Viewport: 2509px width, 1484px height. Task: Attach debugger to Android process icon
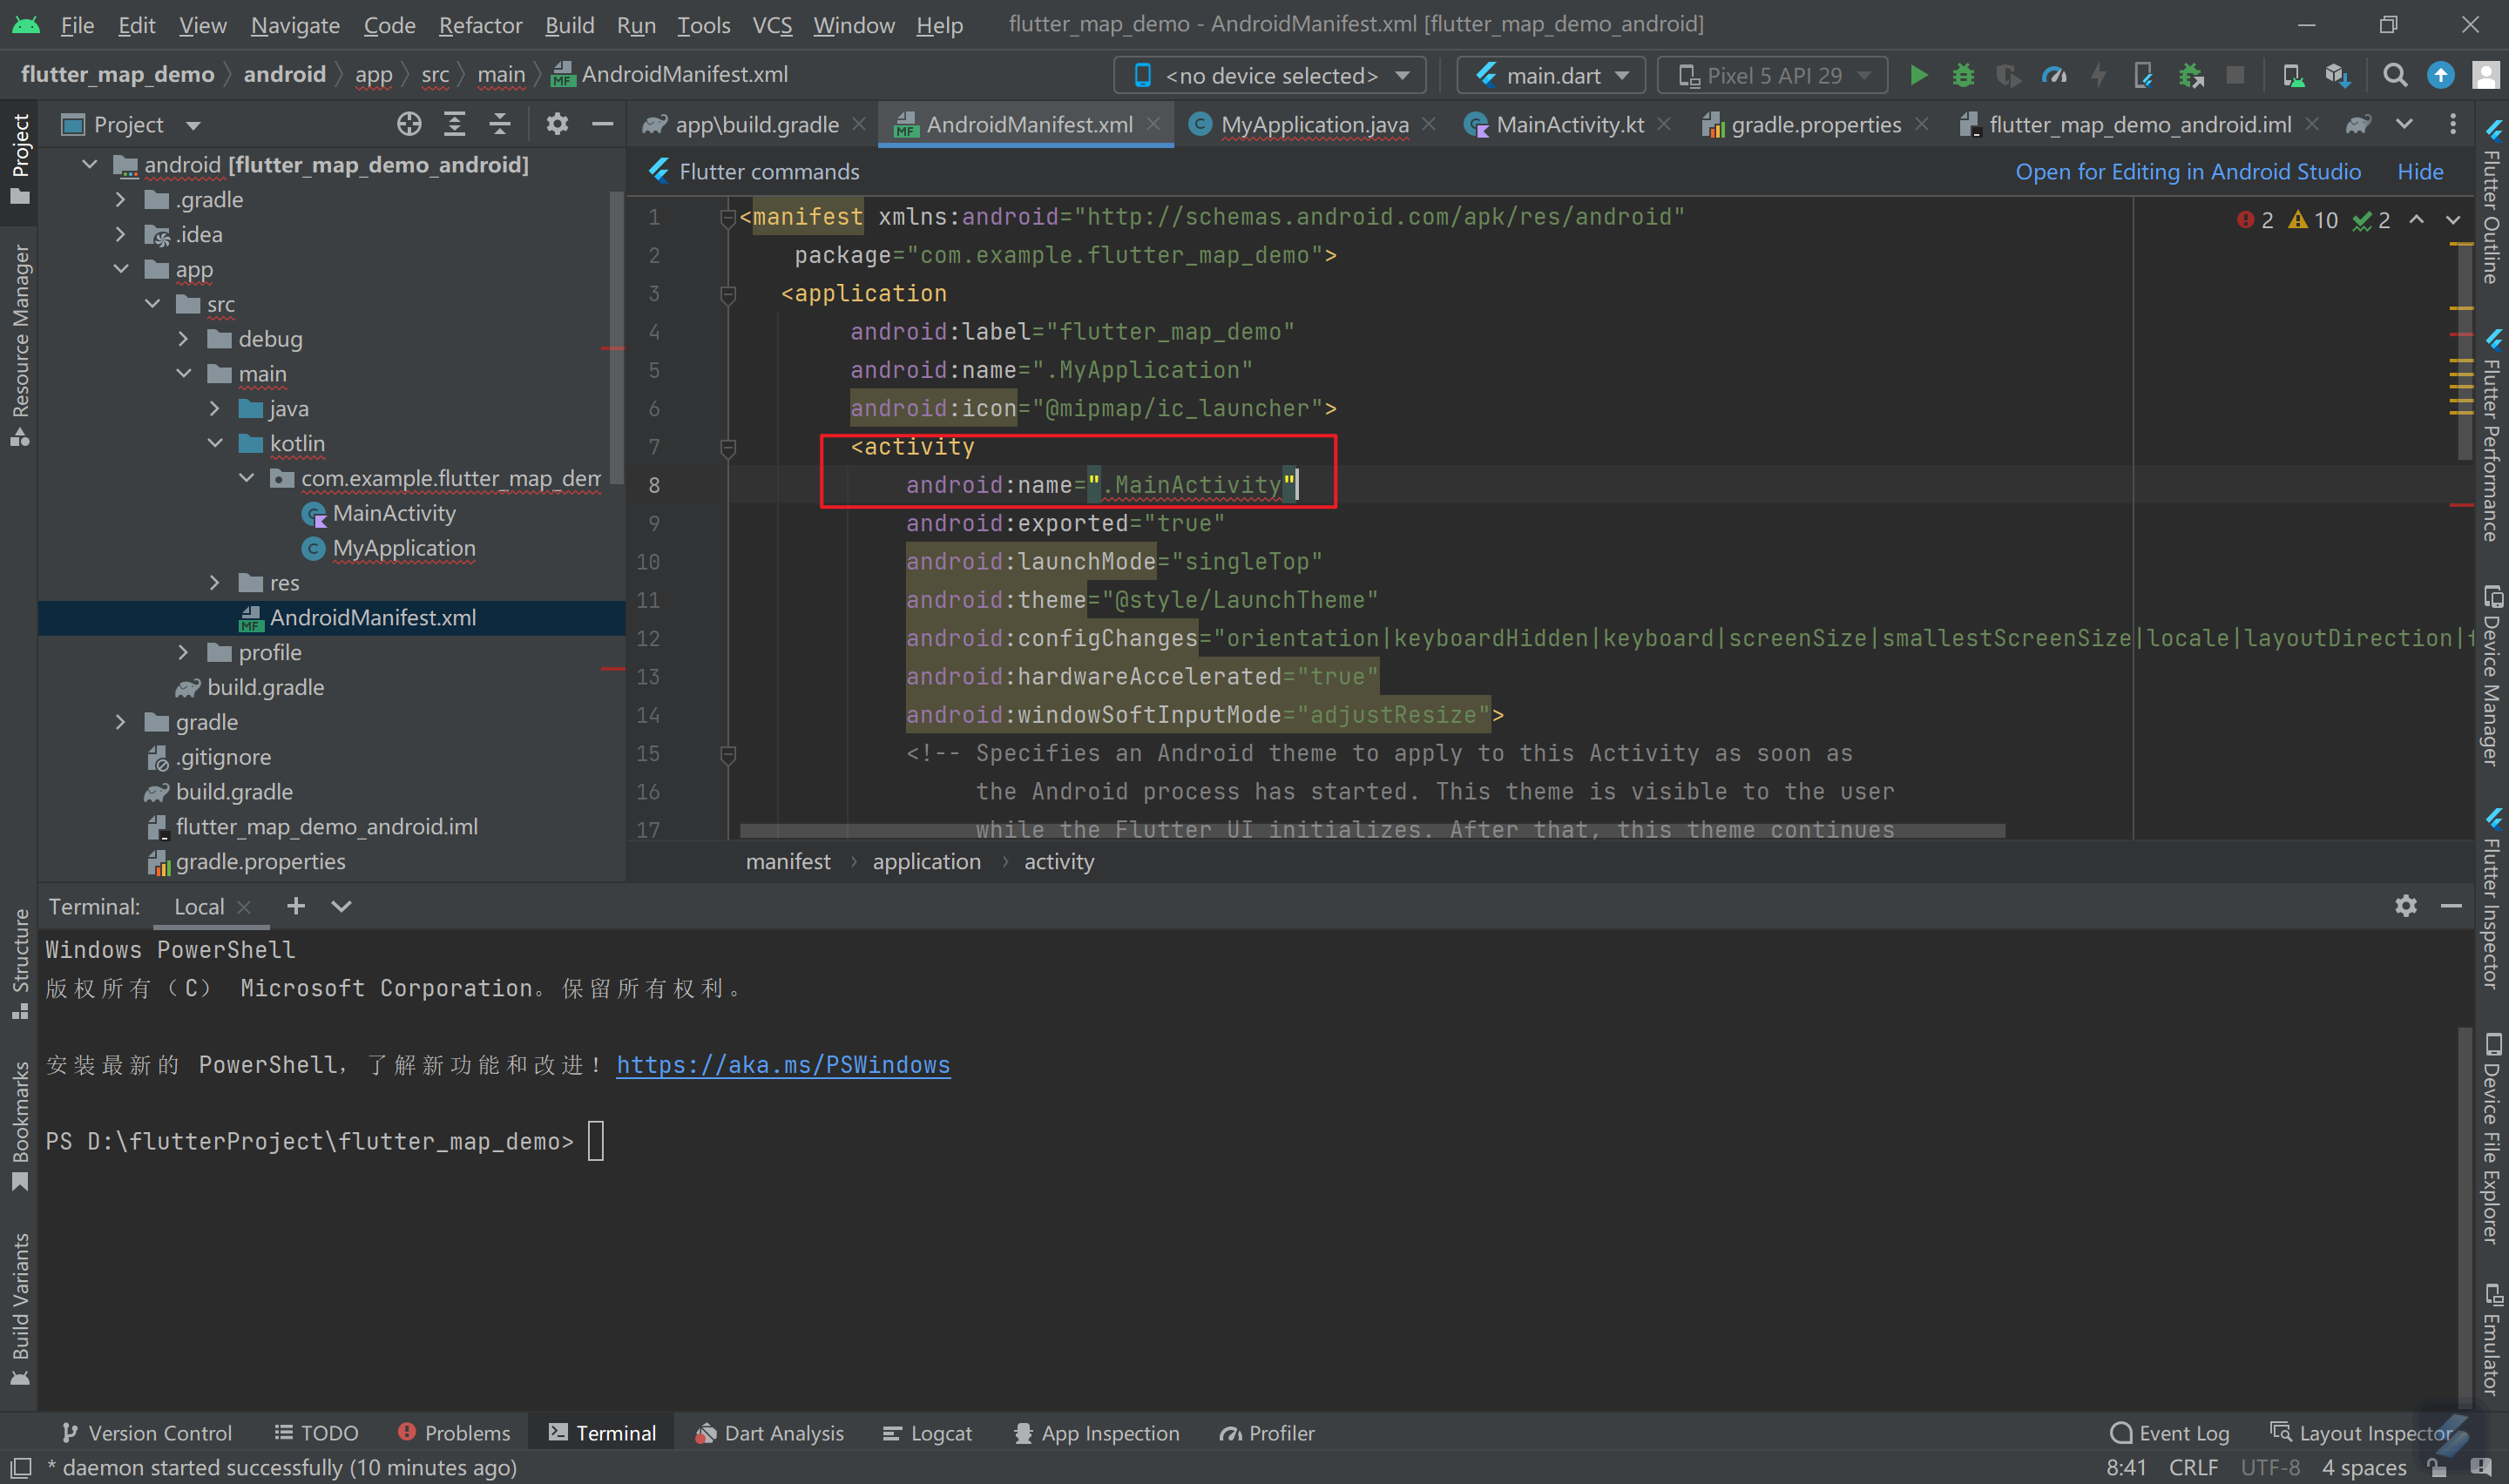2192,75
